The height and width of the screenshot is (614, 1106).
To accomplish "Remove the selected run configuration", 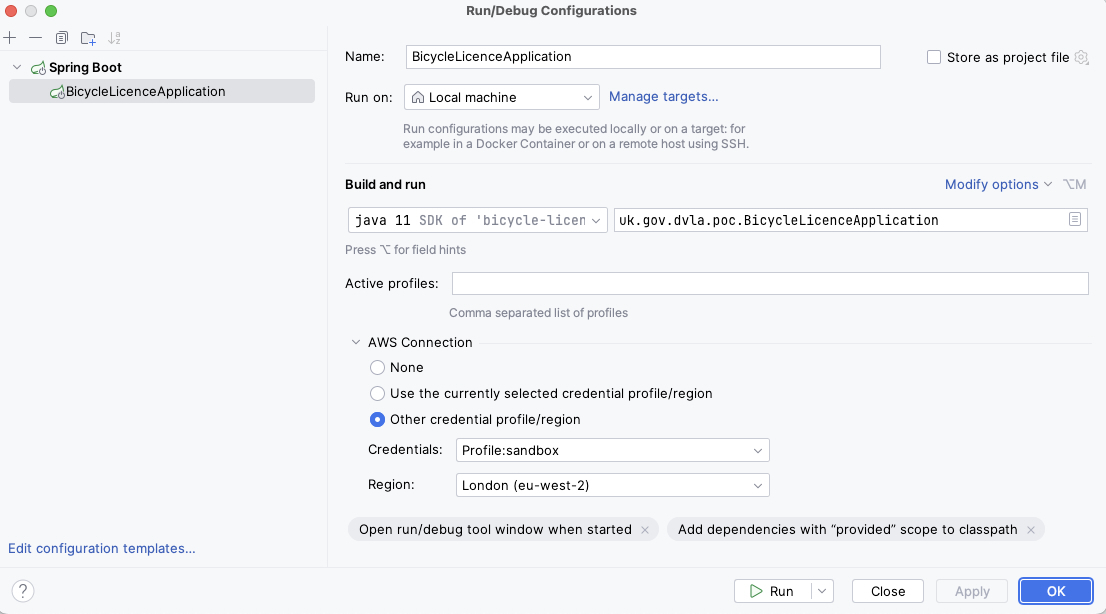I will pyautogui.click(x=34, y=37).
